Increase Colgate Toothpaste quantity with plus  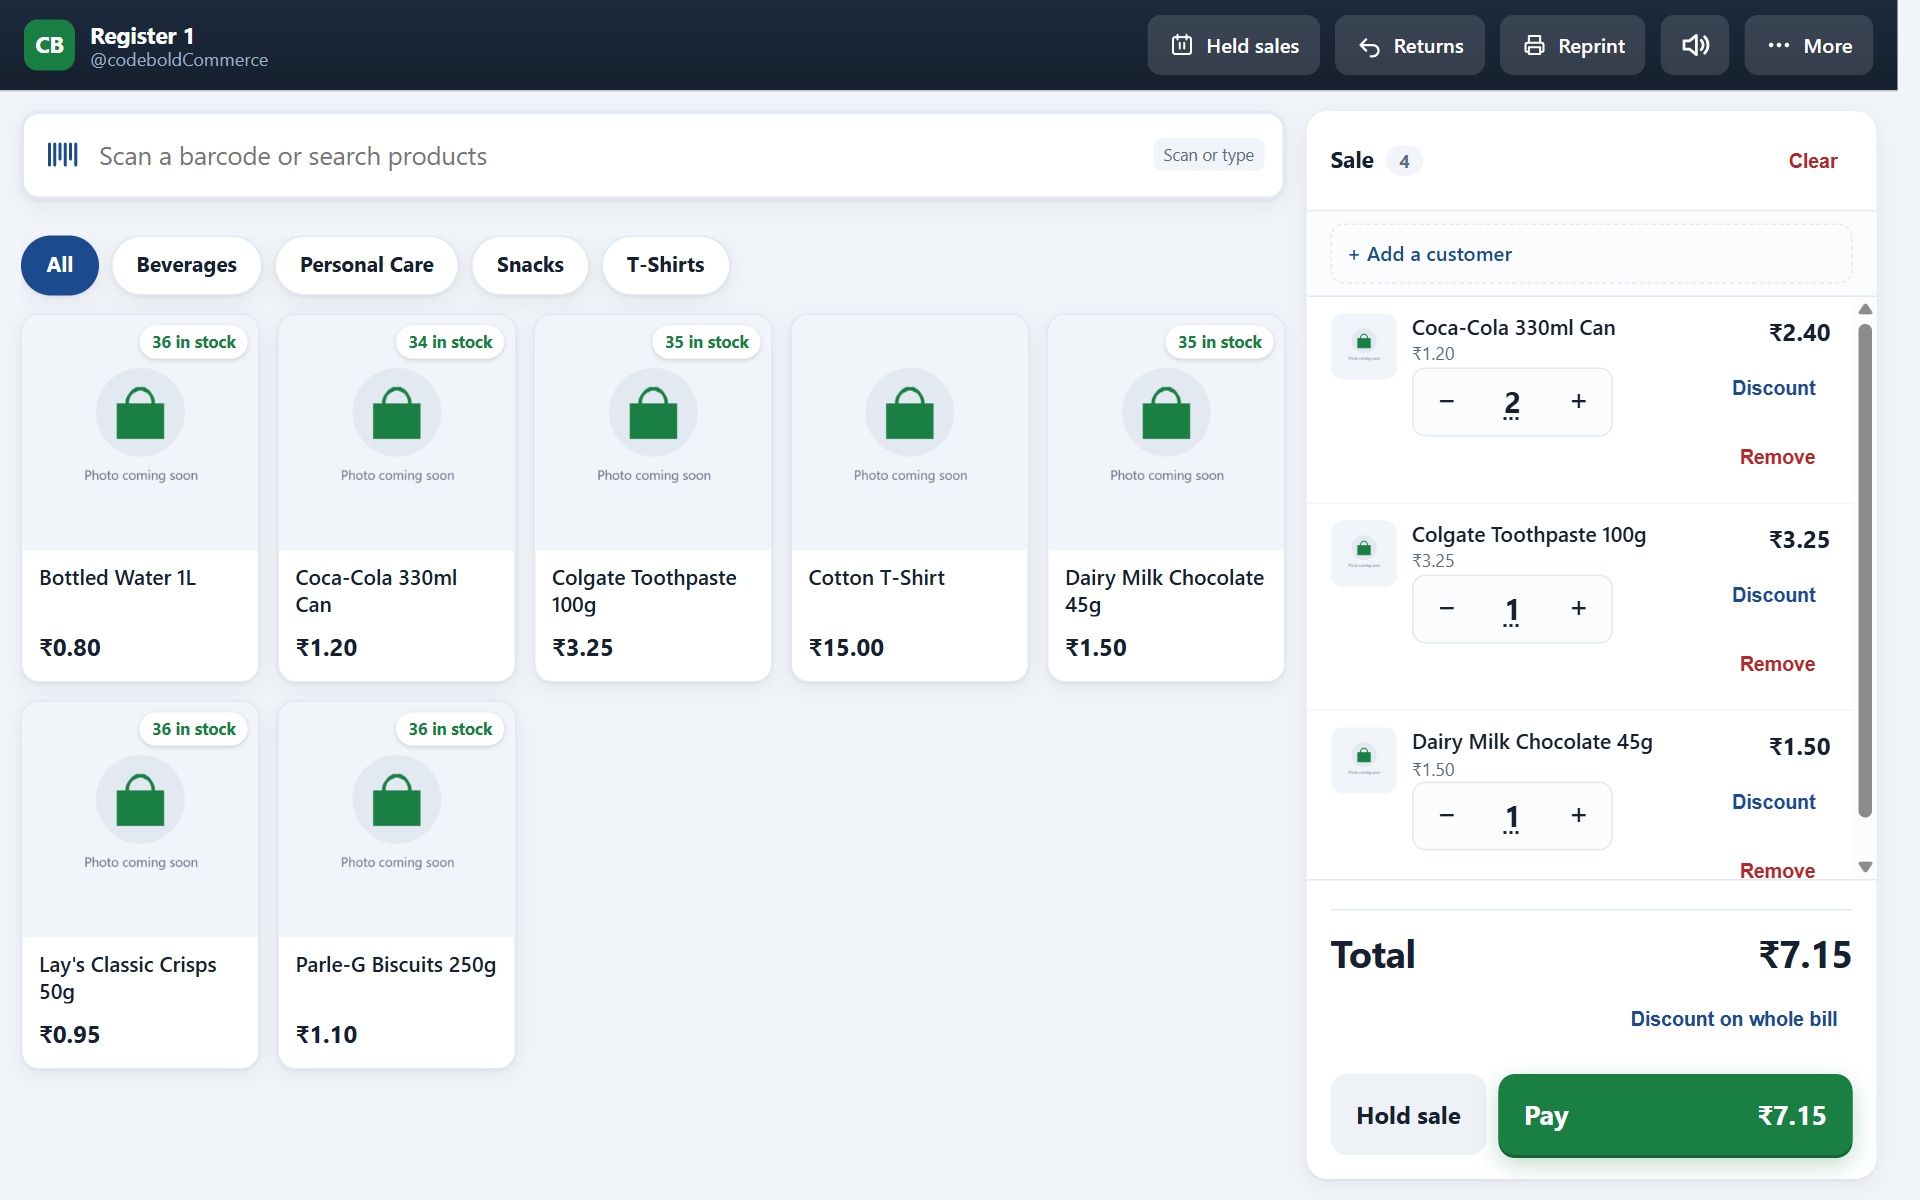point(1578,608)
